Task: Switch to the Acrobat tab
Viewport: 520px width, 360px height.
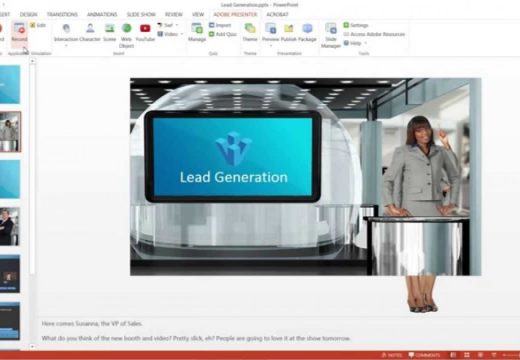Action: coord(277,14)
